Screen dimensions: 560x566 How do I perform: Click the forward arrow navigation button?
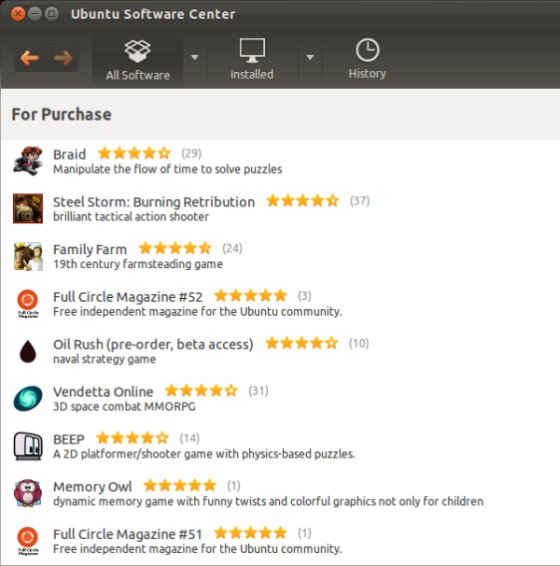[63, 58]
